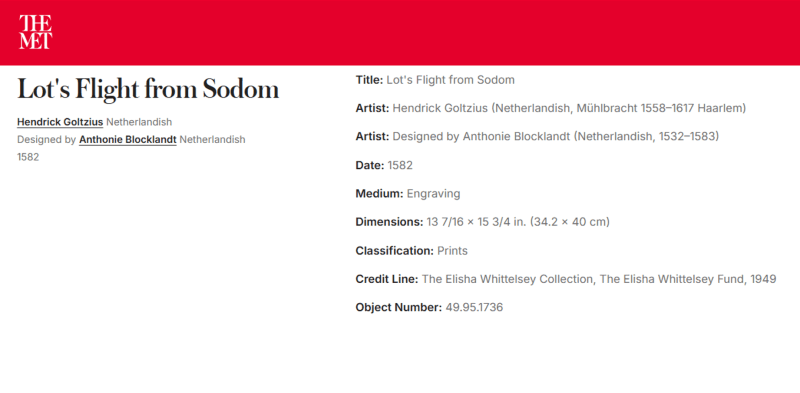Viewport: 800px width, 393px height.
Task: Select the Hendrick Goltzius Mühlbracht artist detail line
Action: click(x=551, y=109)
